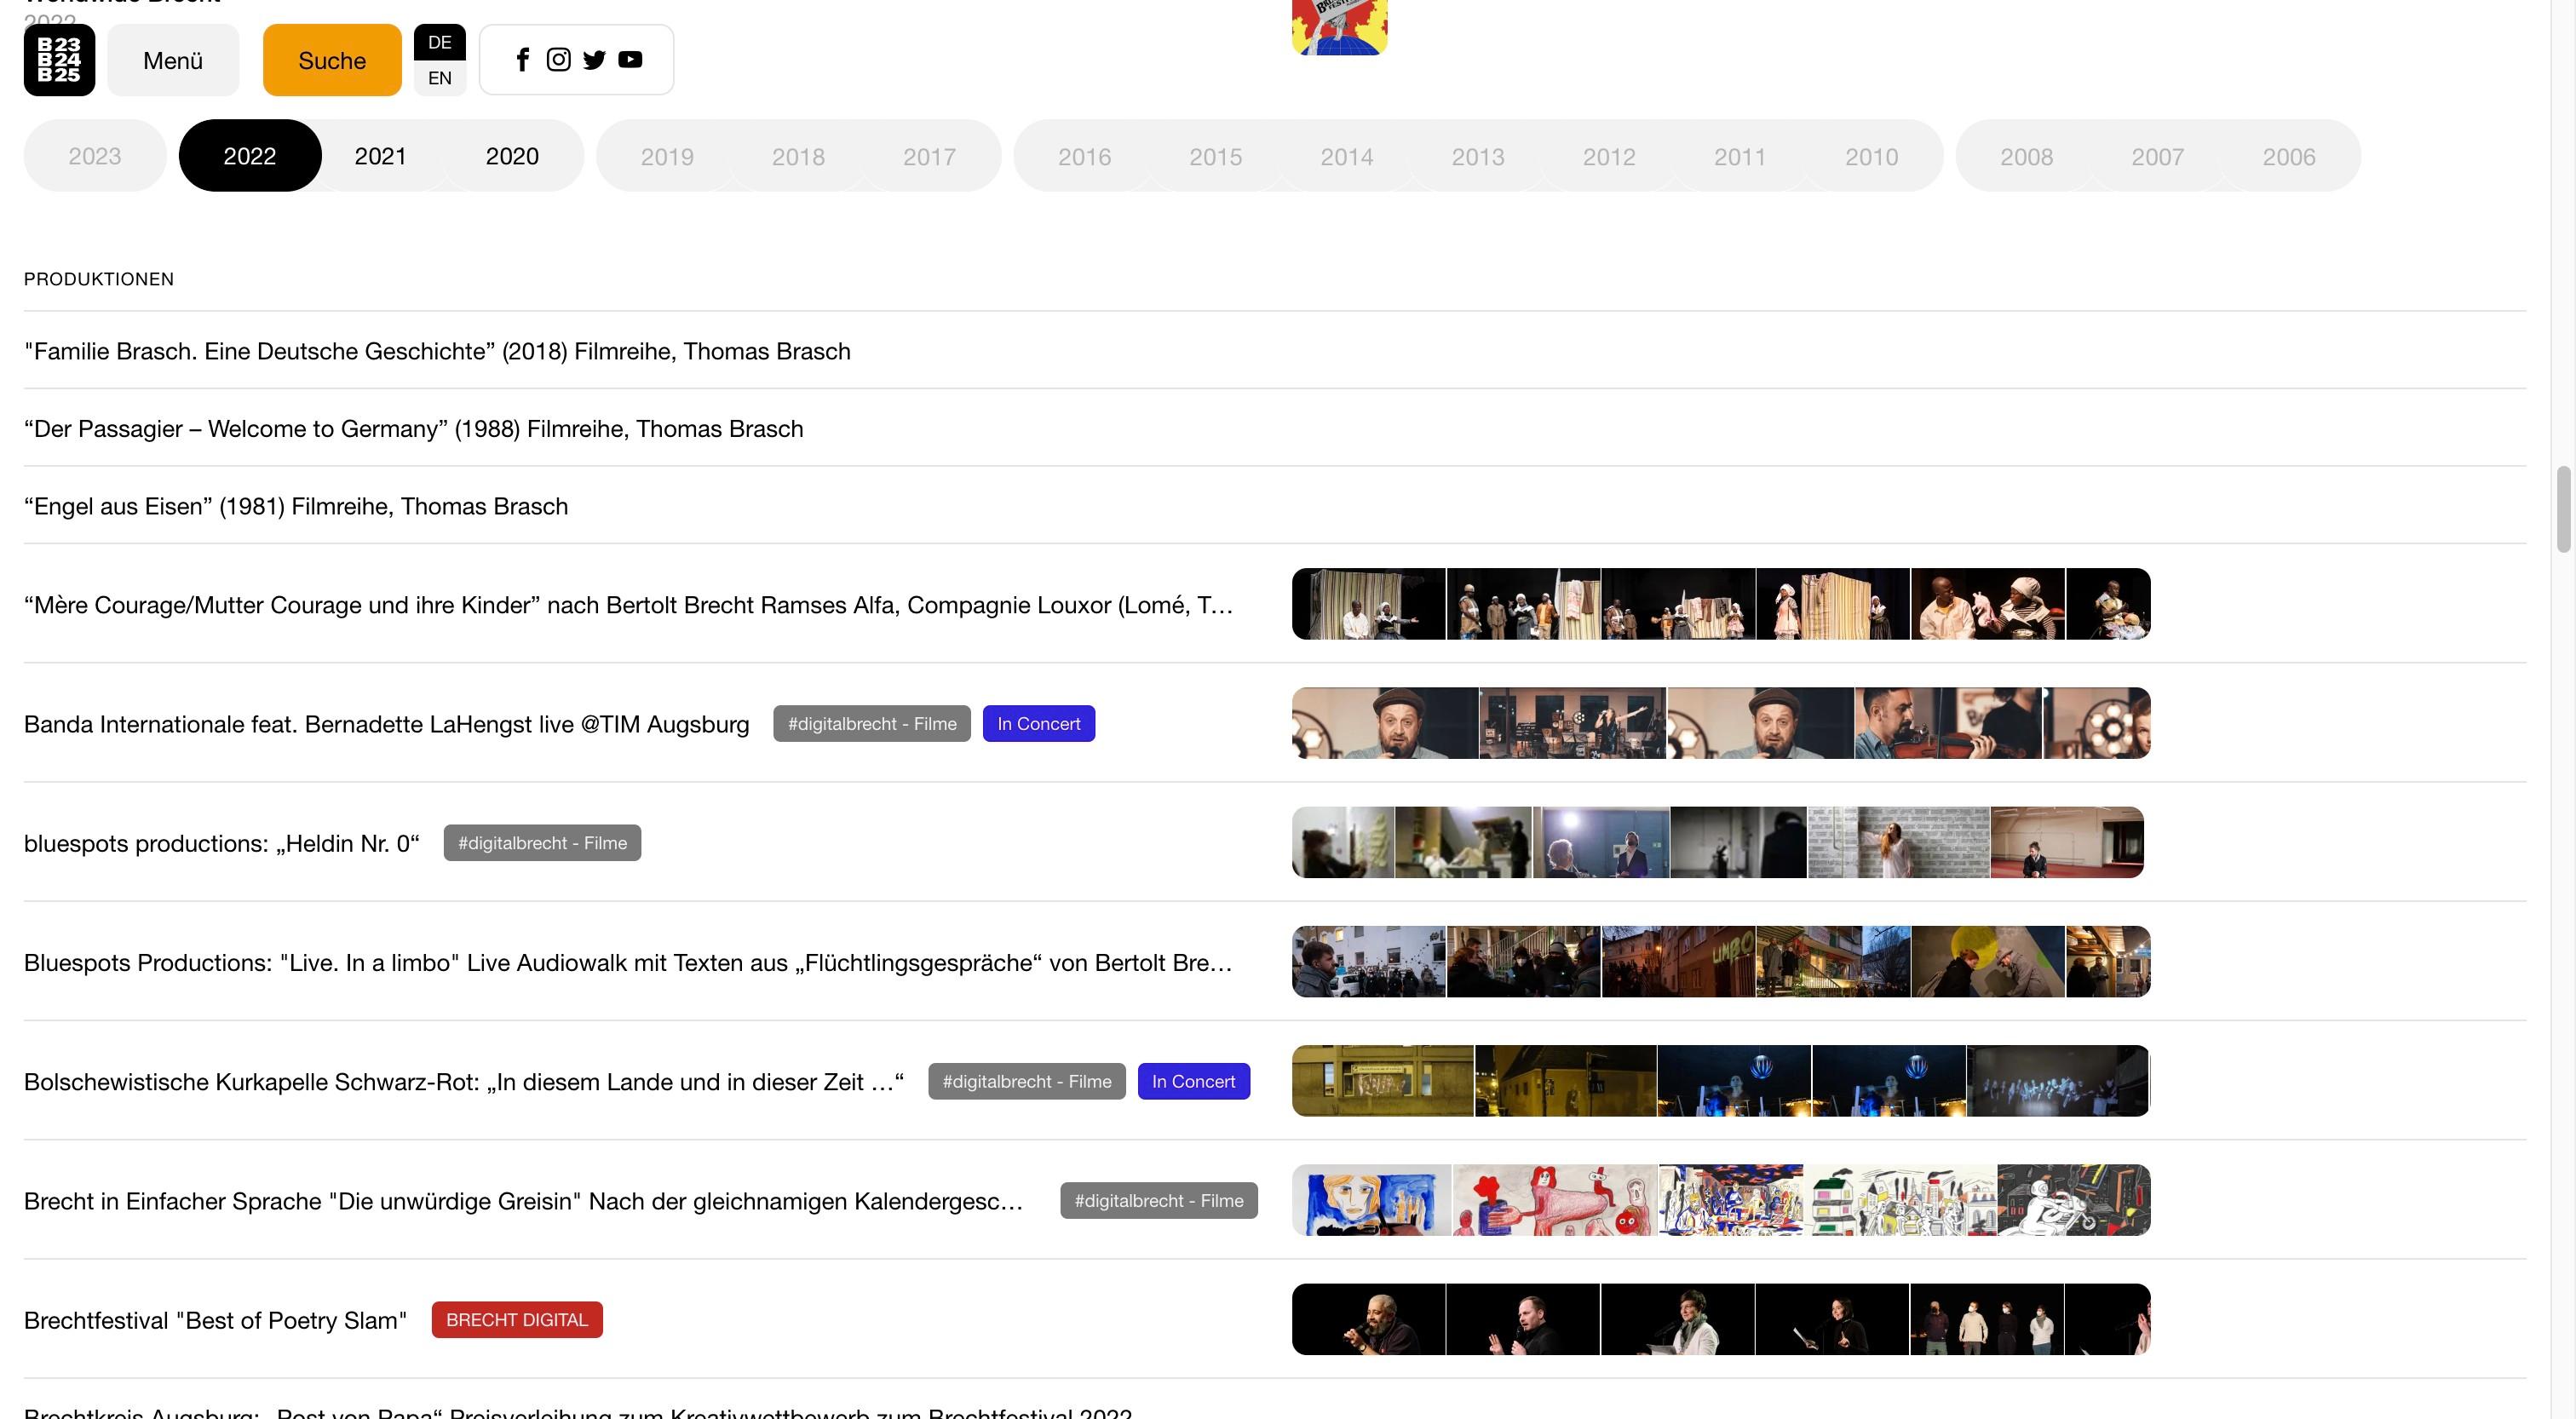2576x1419 pixels.
Task: Open the YouTube icon link
Action: point(630,60)
